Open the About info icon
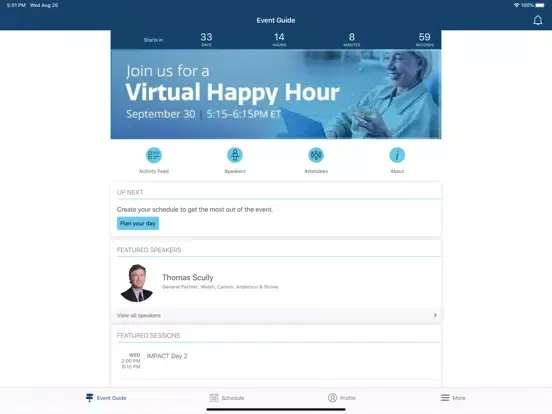Screen dimensions: 552x414 point(397,155)
